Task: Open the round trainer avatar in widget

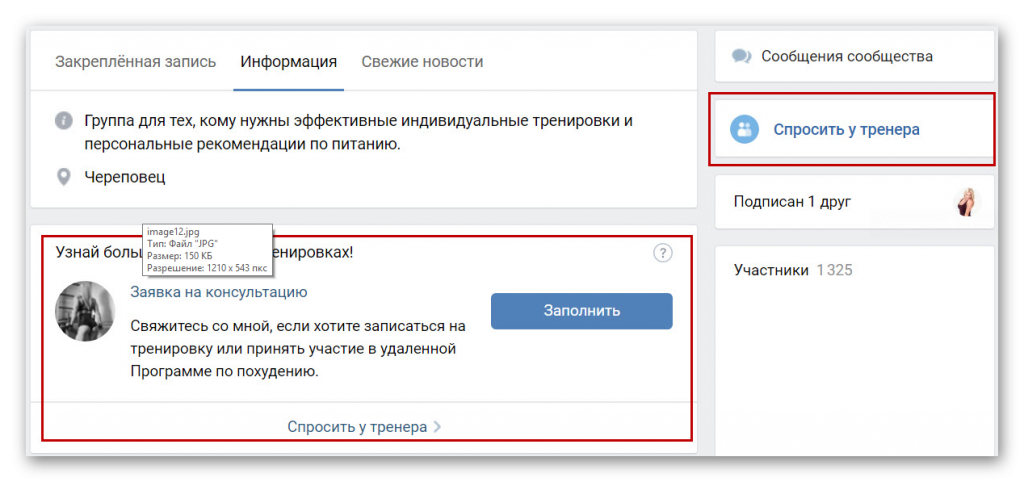Action: (85, 311)
